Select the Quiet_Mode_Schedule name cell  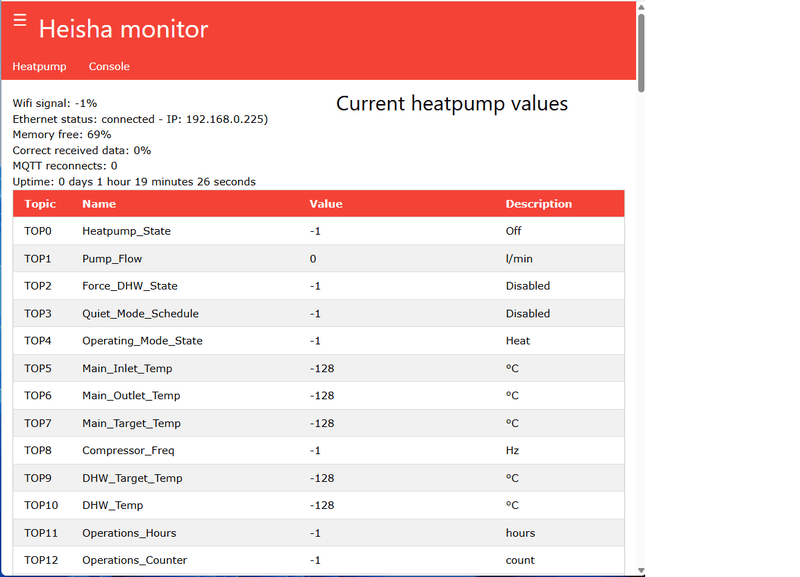coord(140,313)
